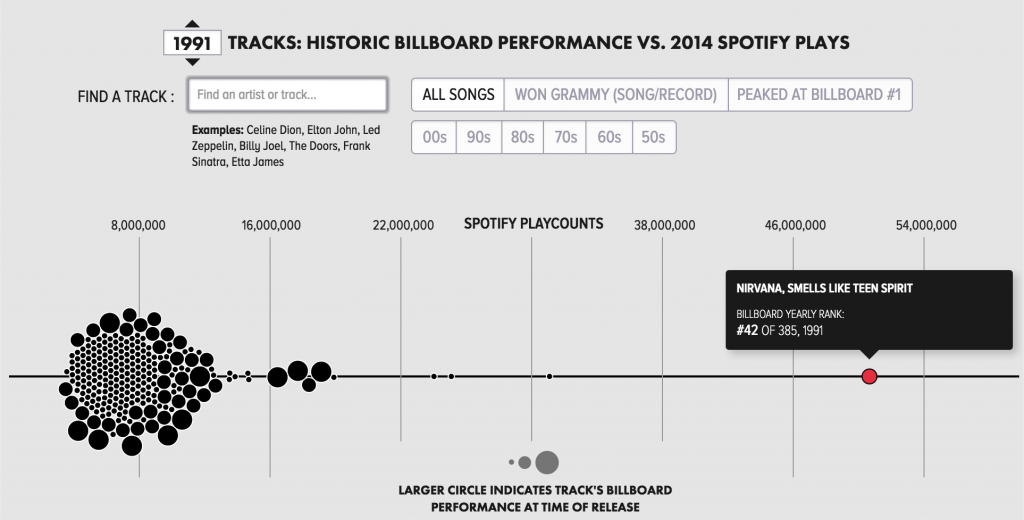Click the year up arrow above 1991
This screenshot has height=520, width=1024.
click(193, 24)
